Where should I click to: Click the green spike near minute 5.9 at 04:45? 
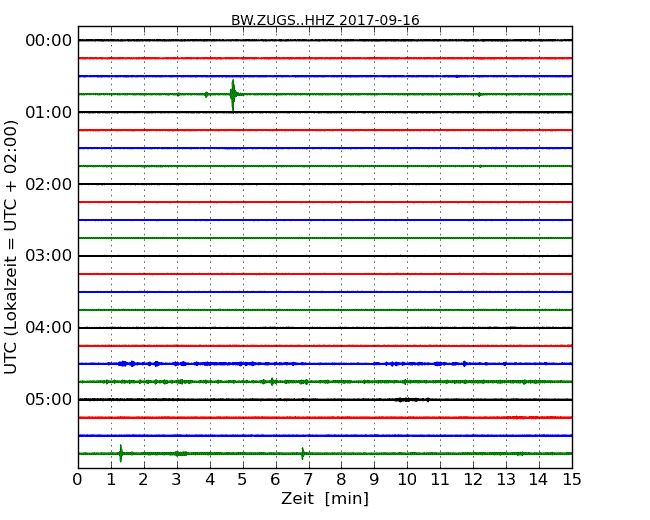coord(272,381)
